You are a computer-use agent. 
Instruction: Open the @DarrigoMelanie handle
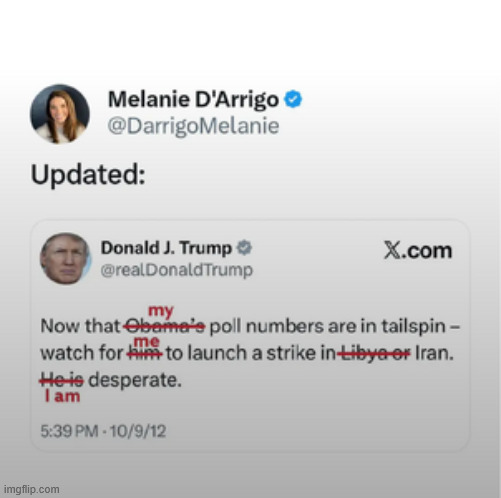pos(193,126)
